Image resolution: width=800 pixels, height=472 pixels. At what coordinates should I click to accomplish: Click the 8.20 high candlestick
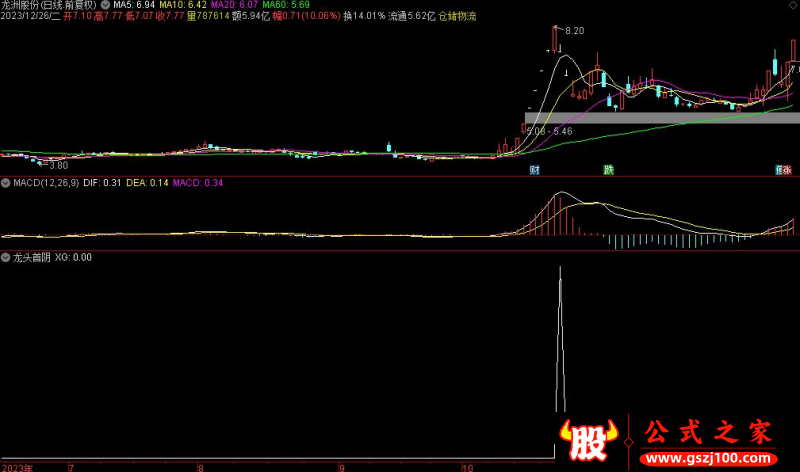555,39
